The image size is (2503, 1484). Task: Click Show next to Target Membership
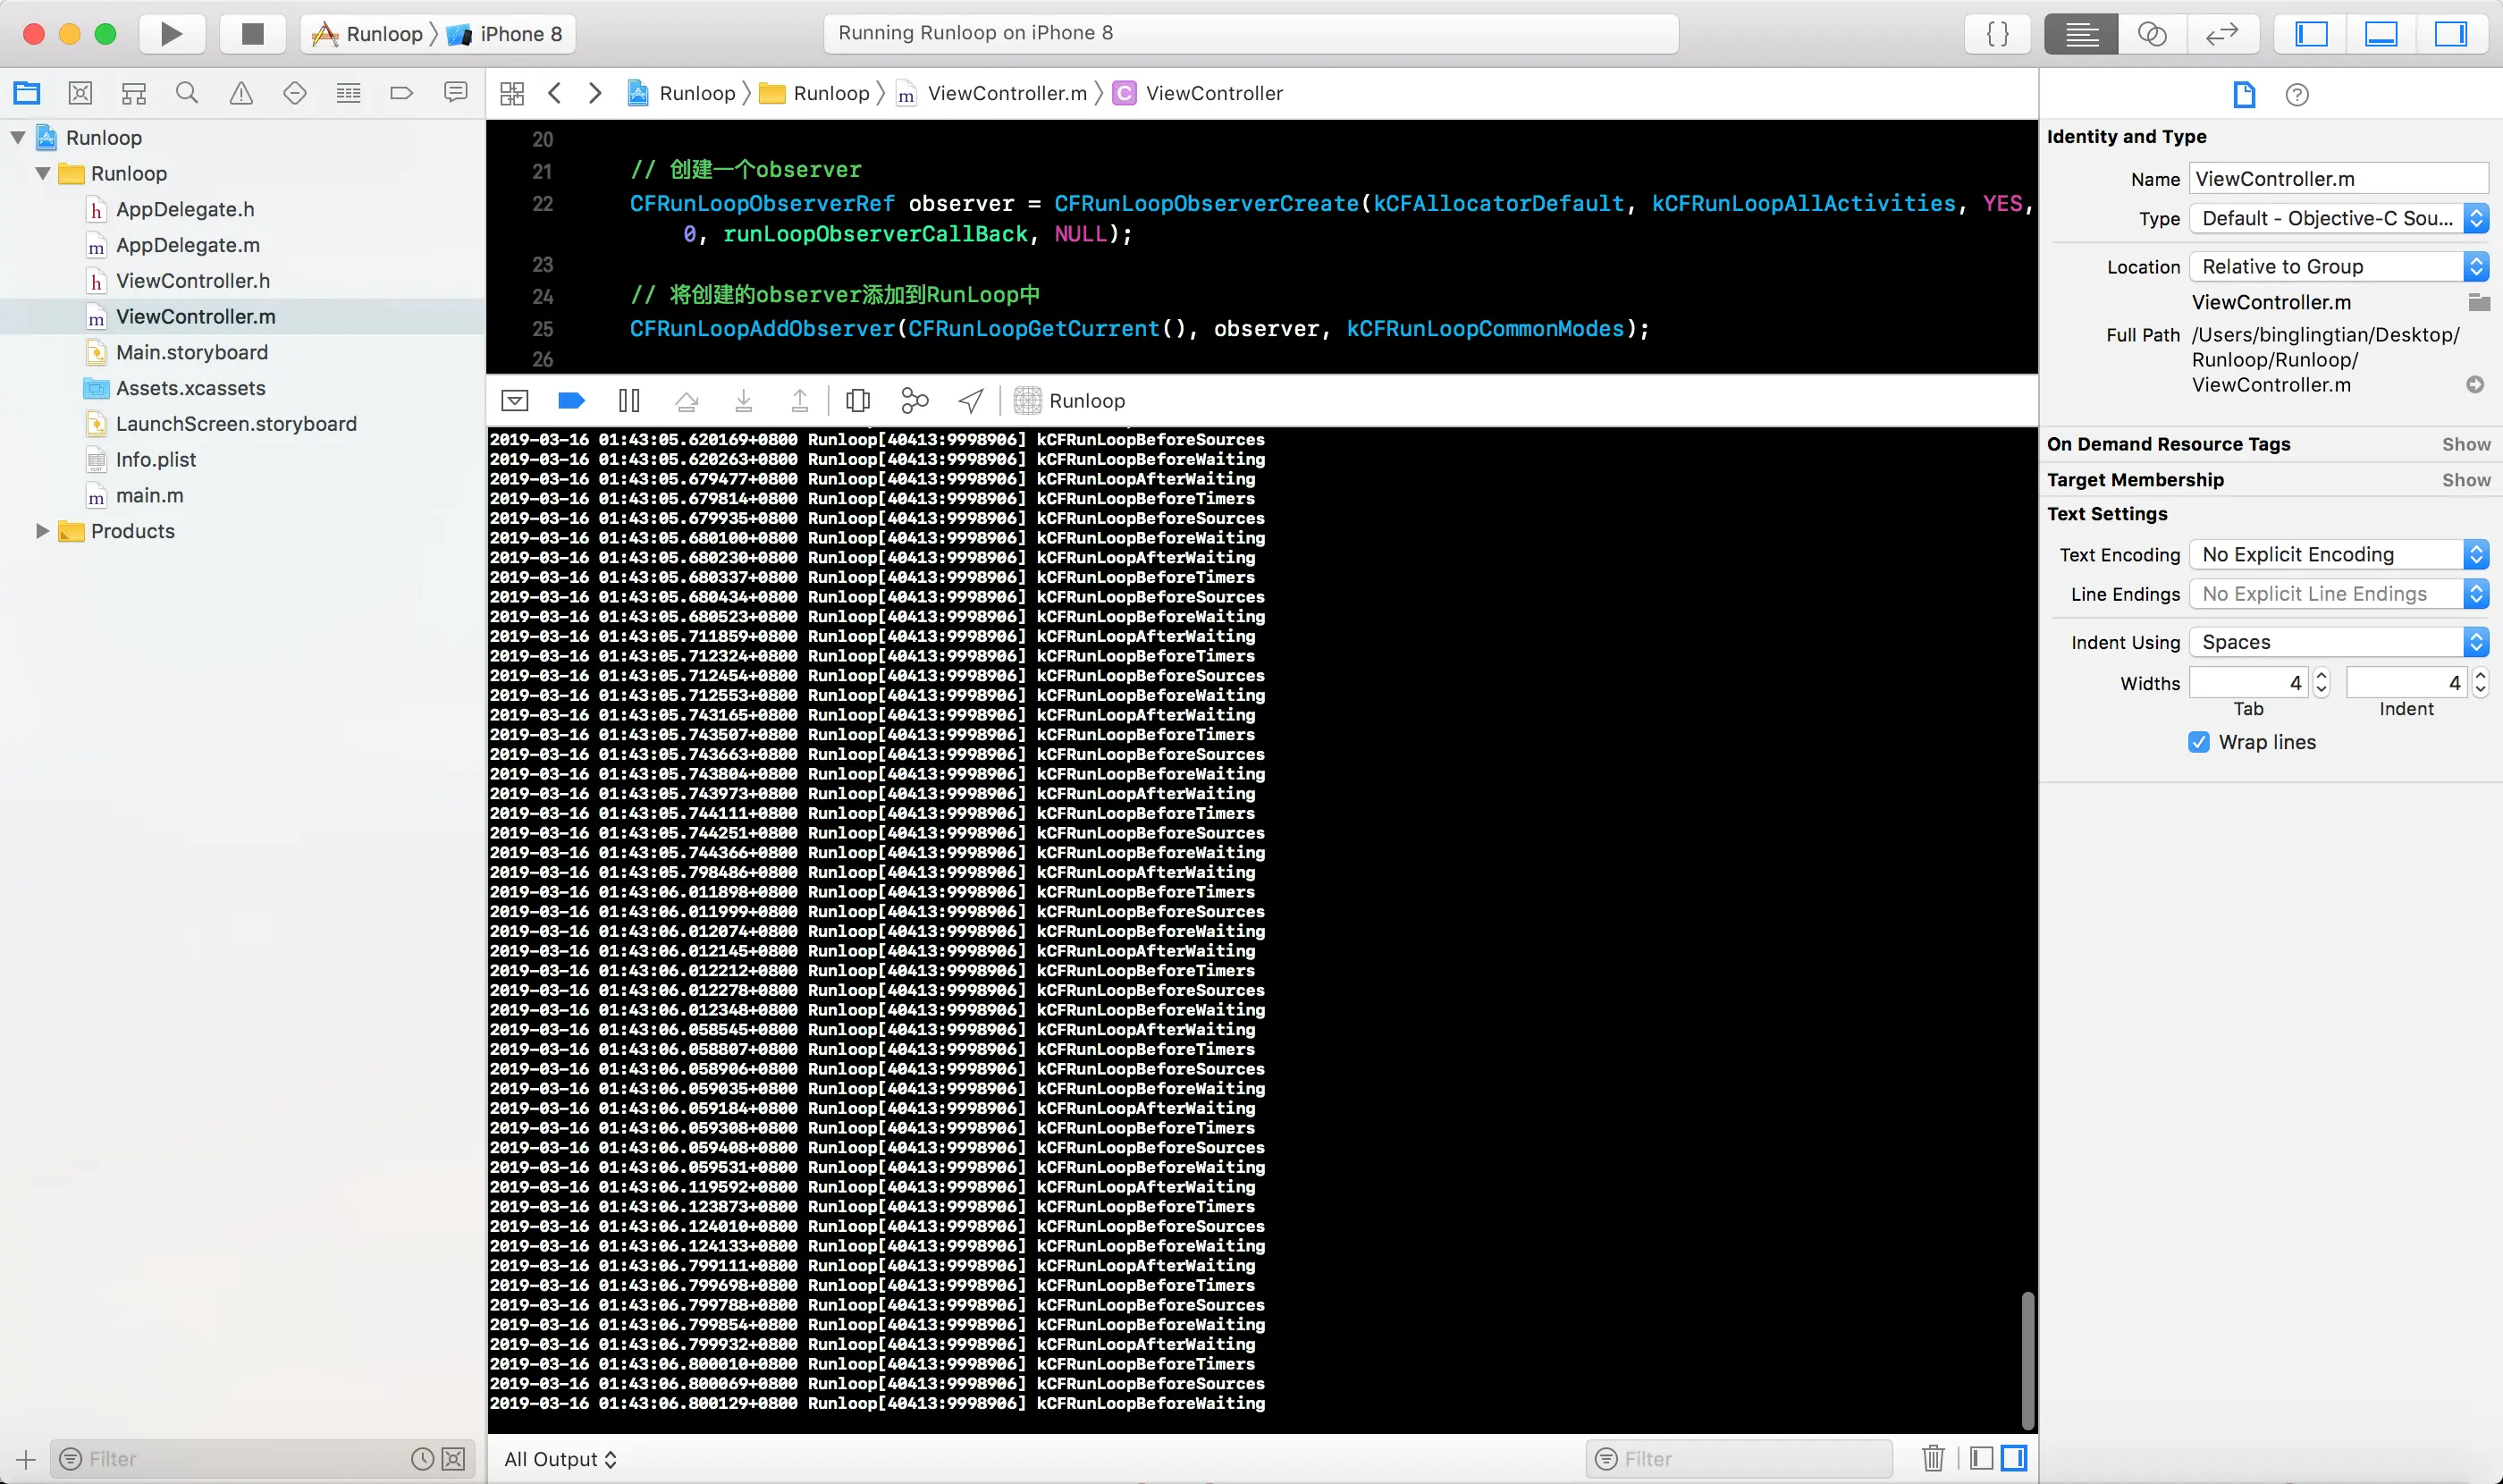point(2465,480)
